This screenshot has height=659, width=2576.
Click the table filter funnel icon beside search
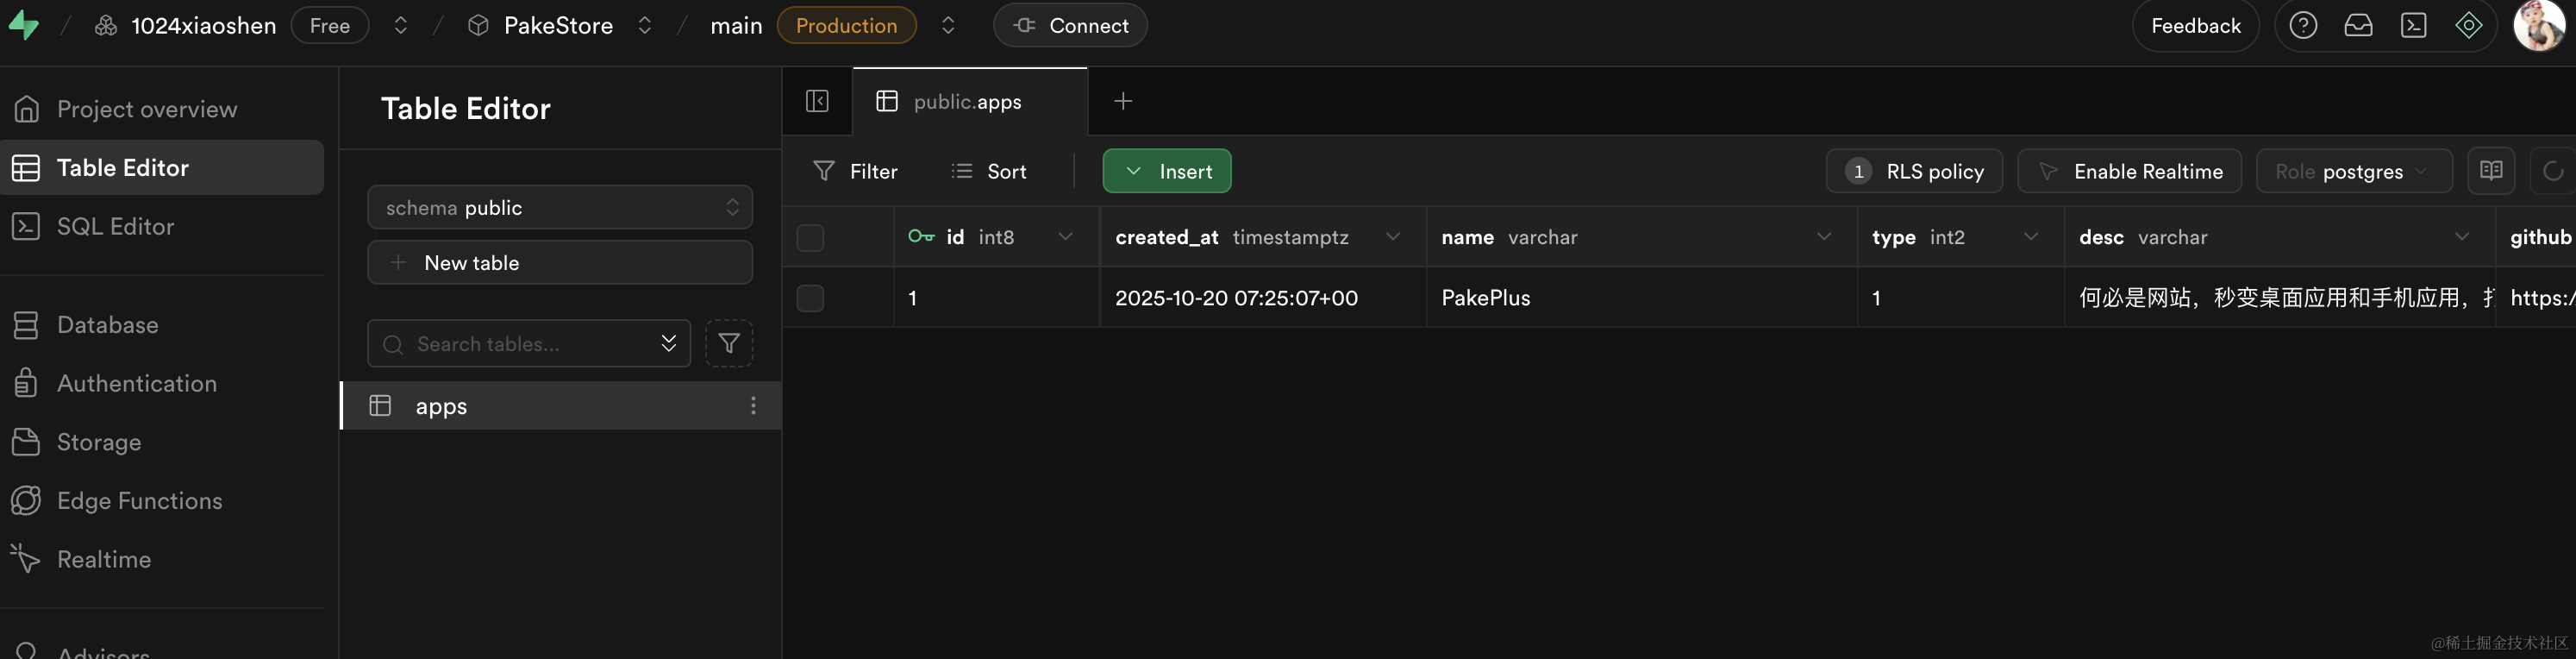tap(729, 344)
